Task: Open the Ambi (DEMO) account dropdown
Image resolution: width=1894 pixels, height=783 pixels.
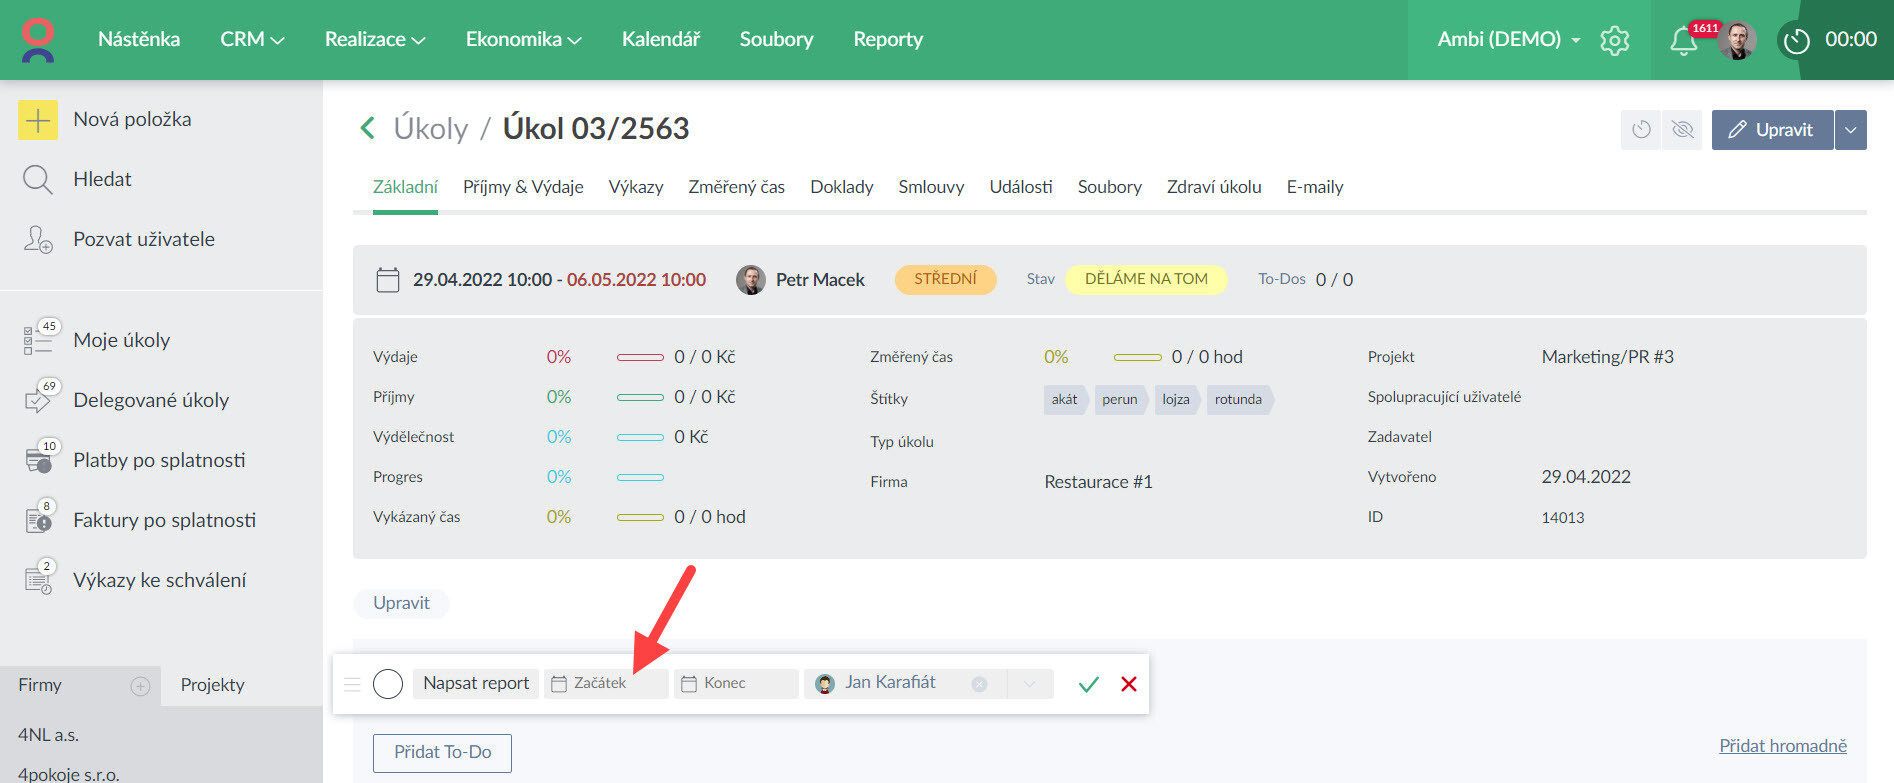Action: click(1508, 40)
